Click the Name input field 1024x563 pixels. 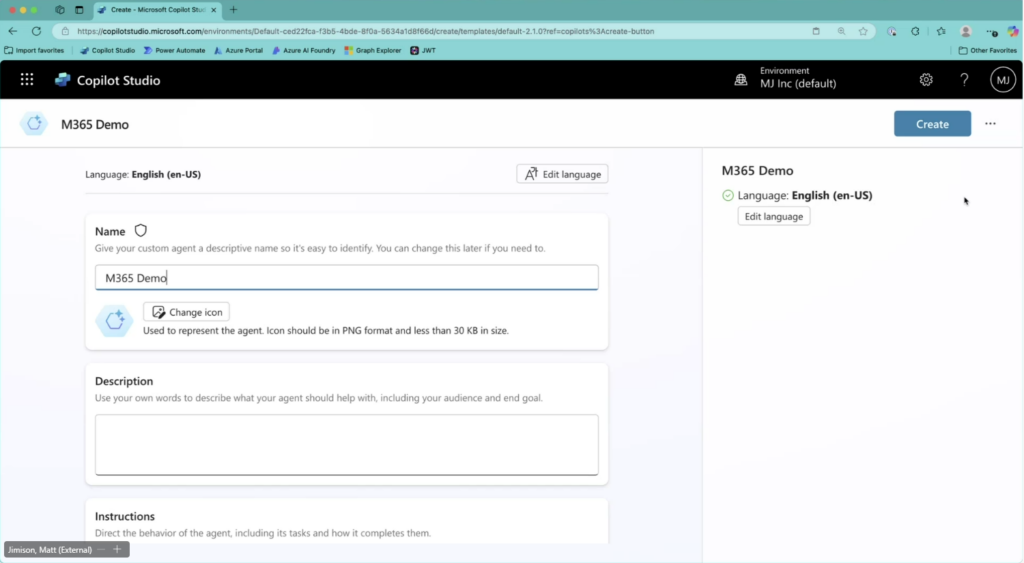[x=346, y=278]
